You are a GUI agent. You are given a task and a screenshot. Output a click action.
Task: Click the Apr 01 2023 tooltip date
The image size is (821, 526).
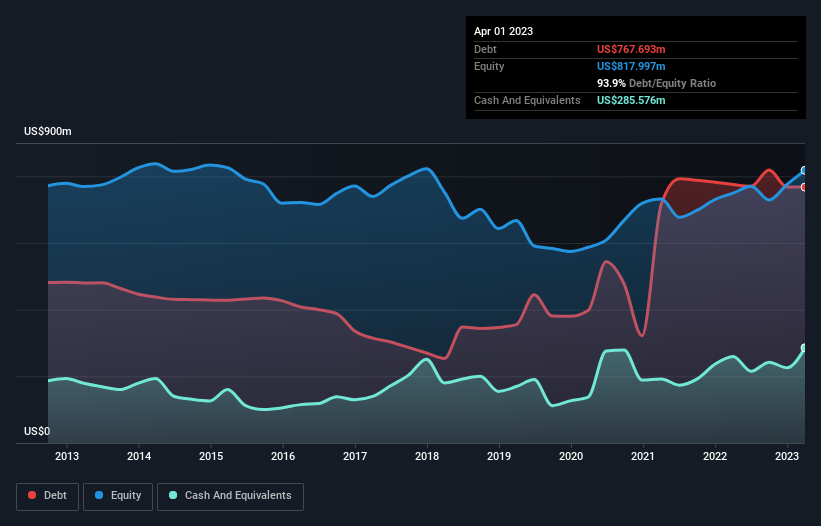(503, 31)
